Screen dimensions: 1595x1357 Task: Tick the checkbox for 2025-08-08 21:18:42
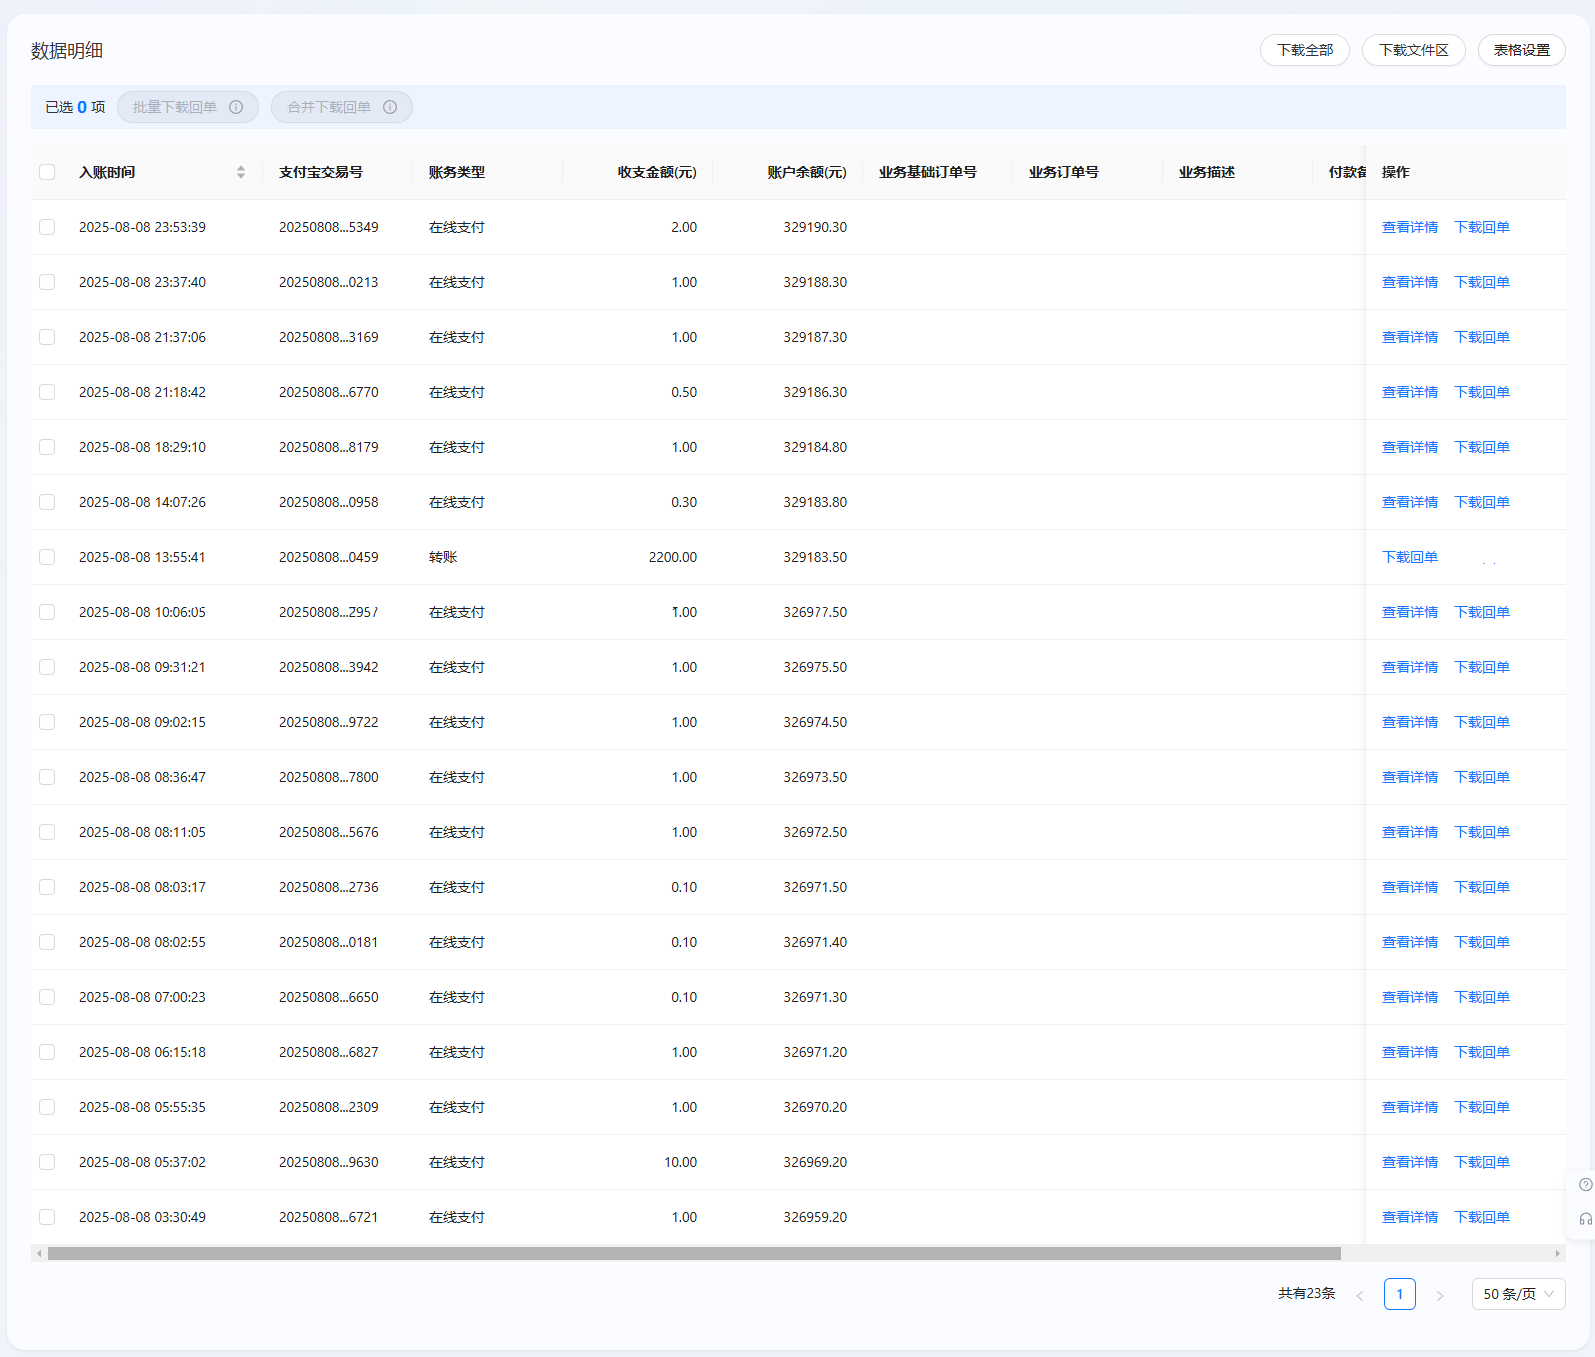click(47, 392)
